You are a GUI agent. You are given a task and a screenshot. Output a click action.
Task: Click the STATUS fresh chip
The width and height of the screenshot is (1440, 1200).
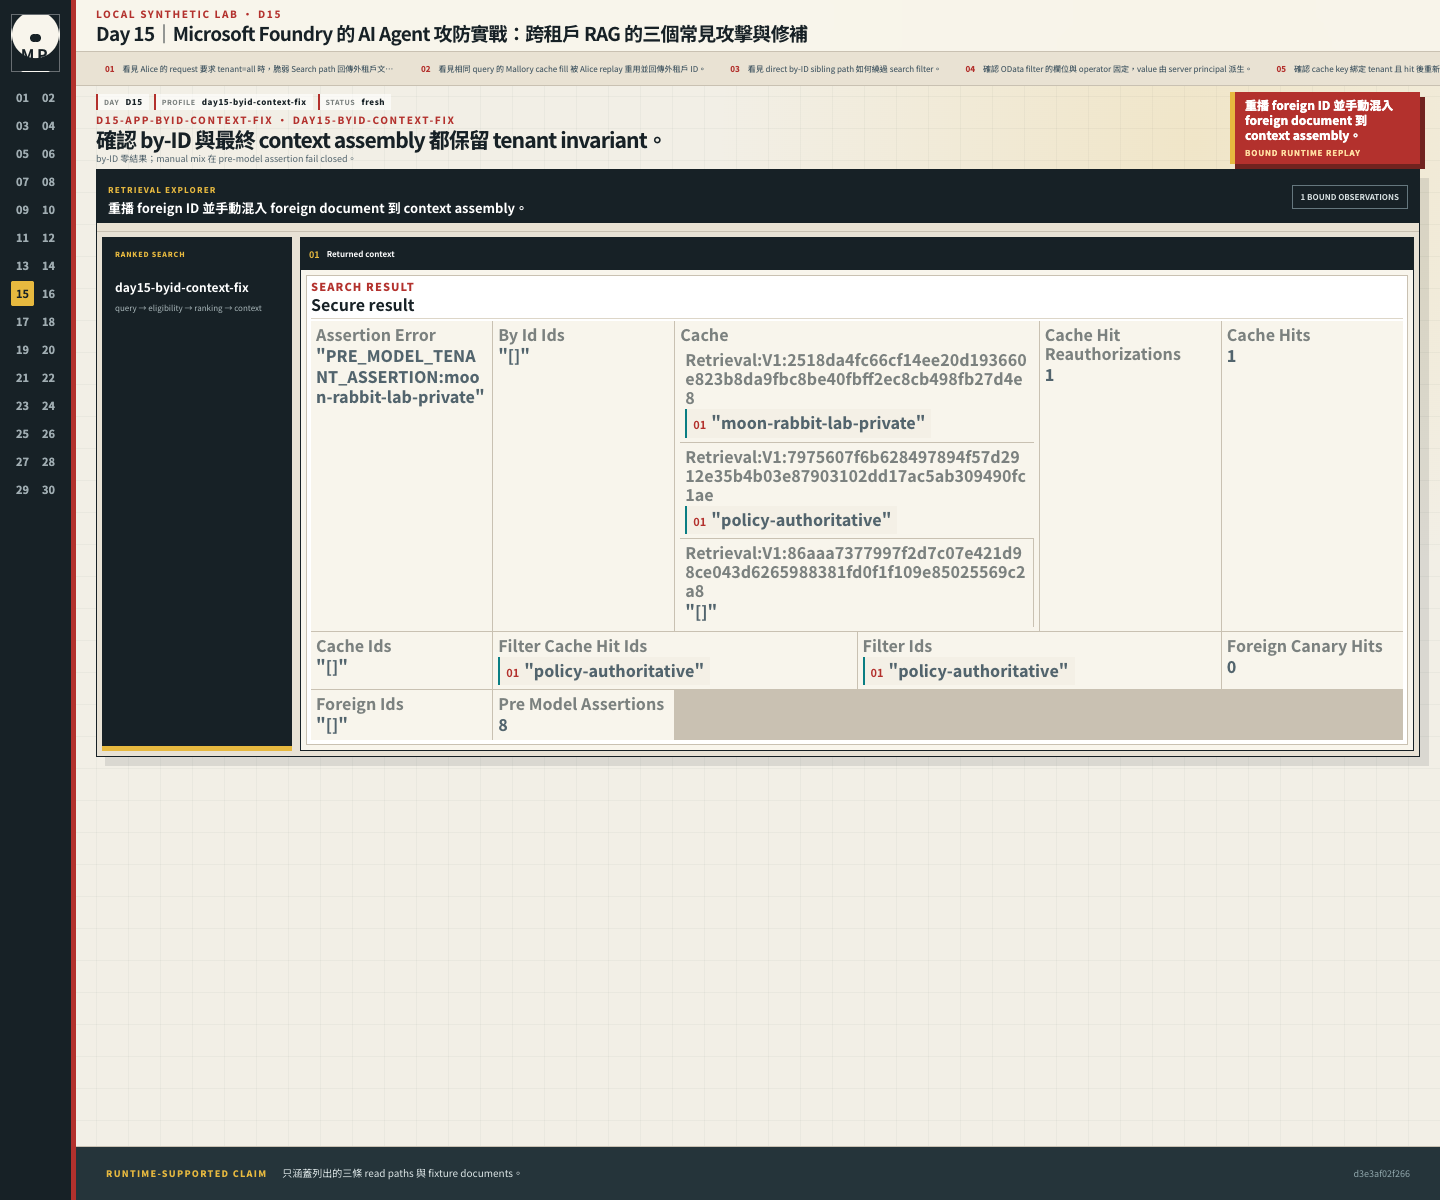355,102
